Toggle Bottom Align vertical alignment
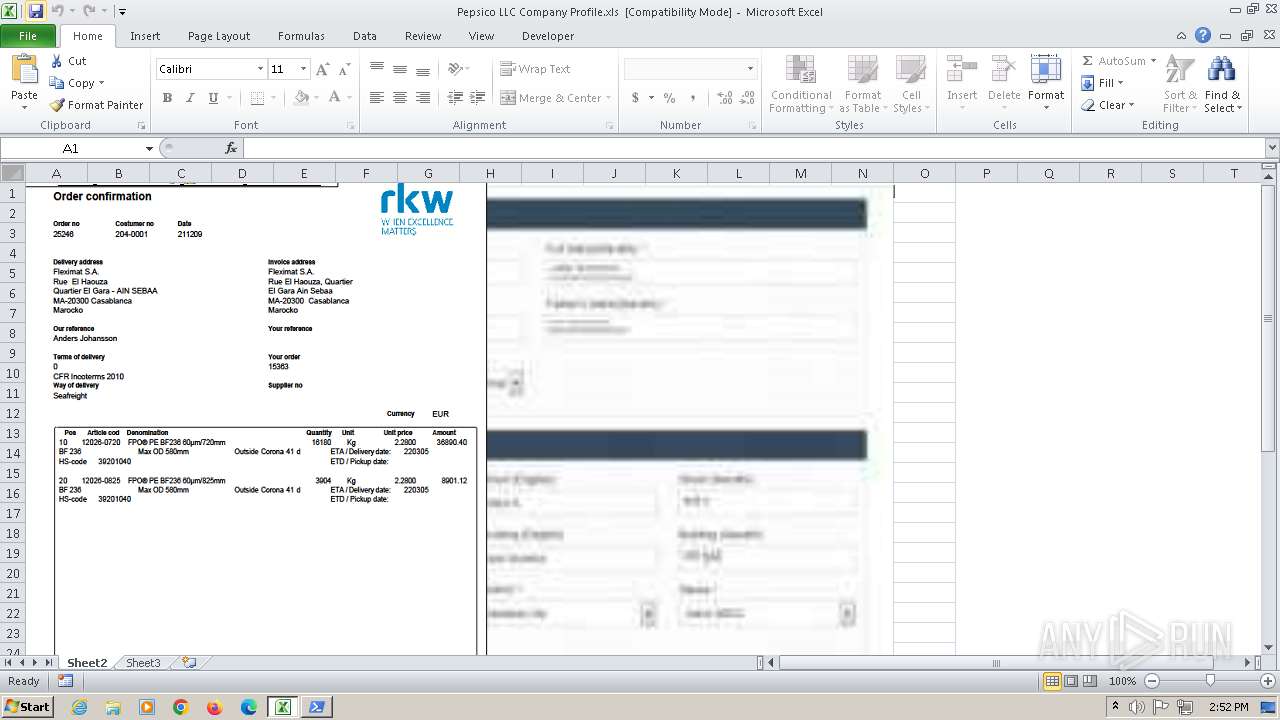 (422, 69)
